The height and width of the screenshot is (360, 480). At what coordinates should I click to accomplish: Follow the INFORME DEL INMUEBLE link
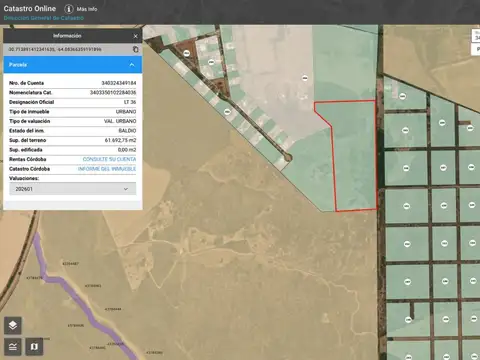click(x=107, y=169)
